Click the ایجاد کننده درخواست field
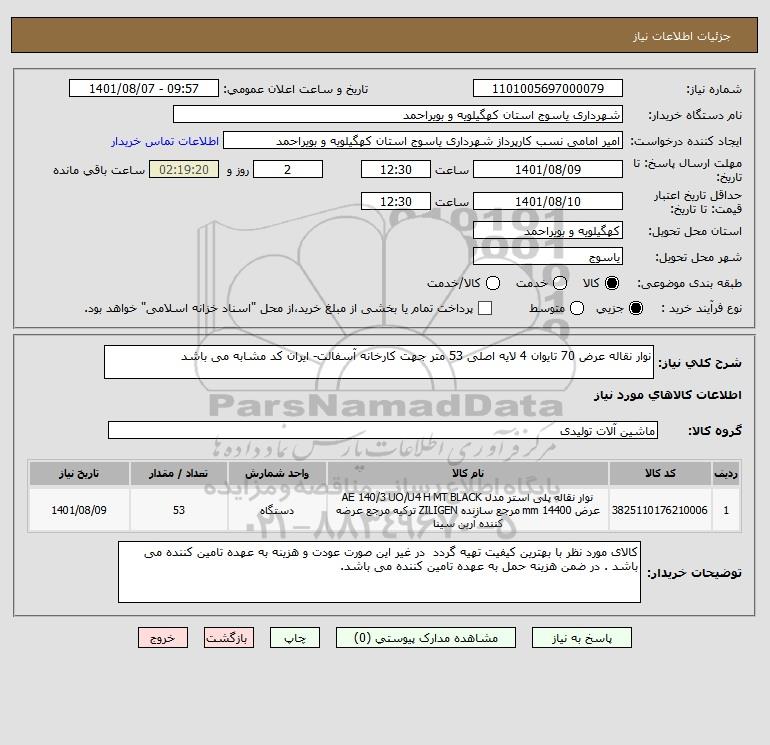 (423, 140)
